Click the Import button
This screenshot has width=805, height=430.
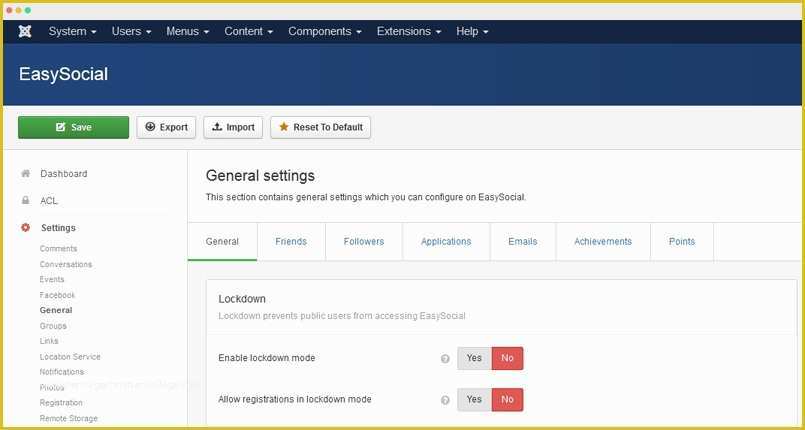(x=233, y=127)
